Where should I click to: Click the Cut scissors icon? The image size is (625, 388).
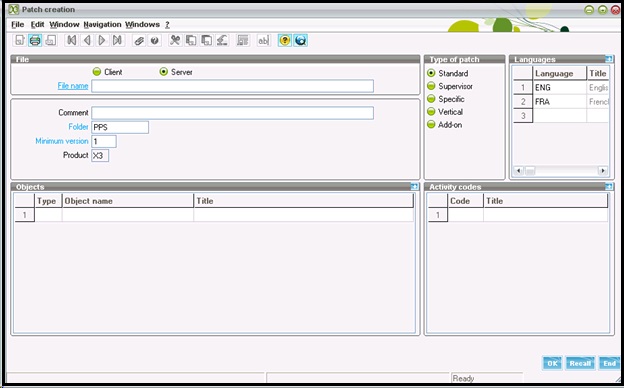[x=175, y=40]
